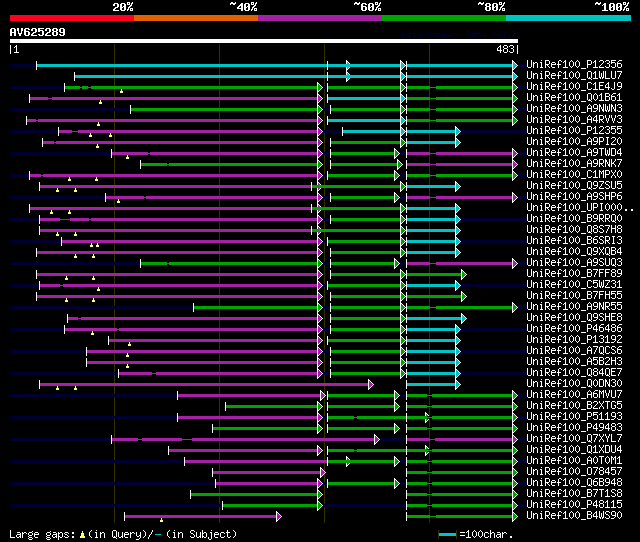Open the UniRef100_A9NR55 entry
This screenshot has height=542, width=640.
click(574, 307)
